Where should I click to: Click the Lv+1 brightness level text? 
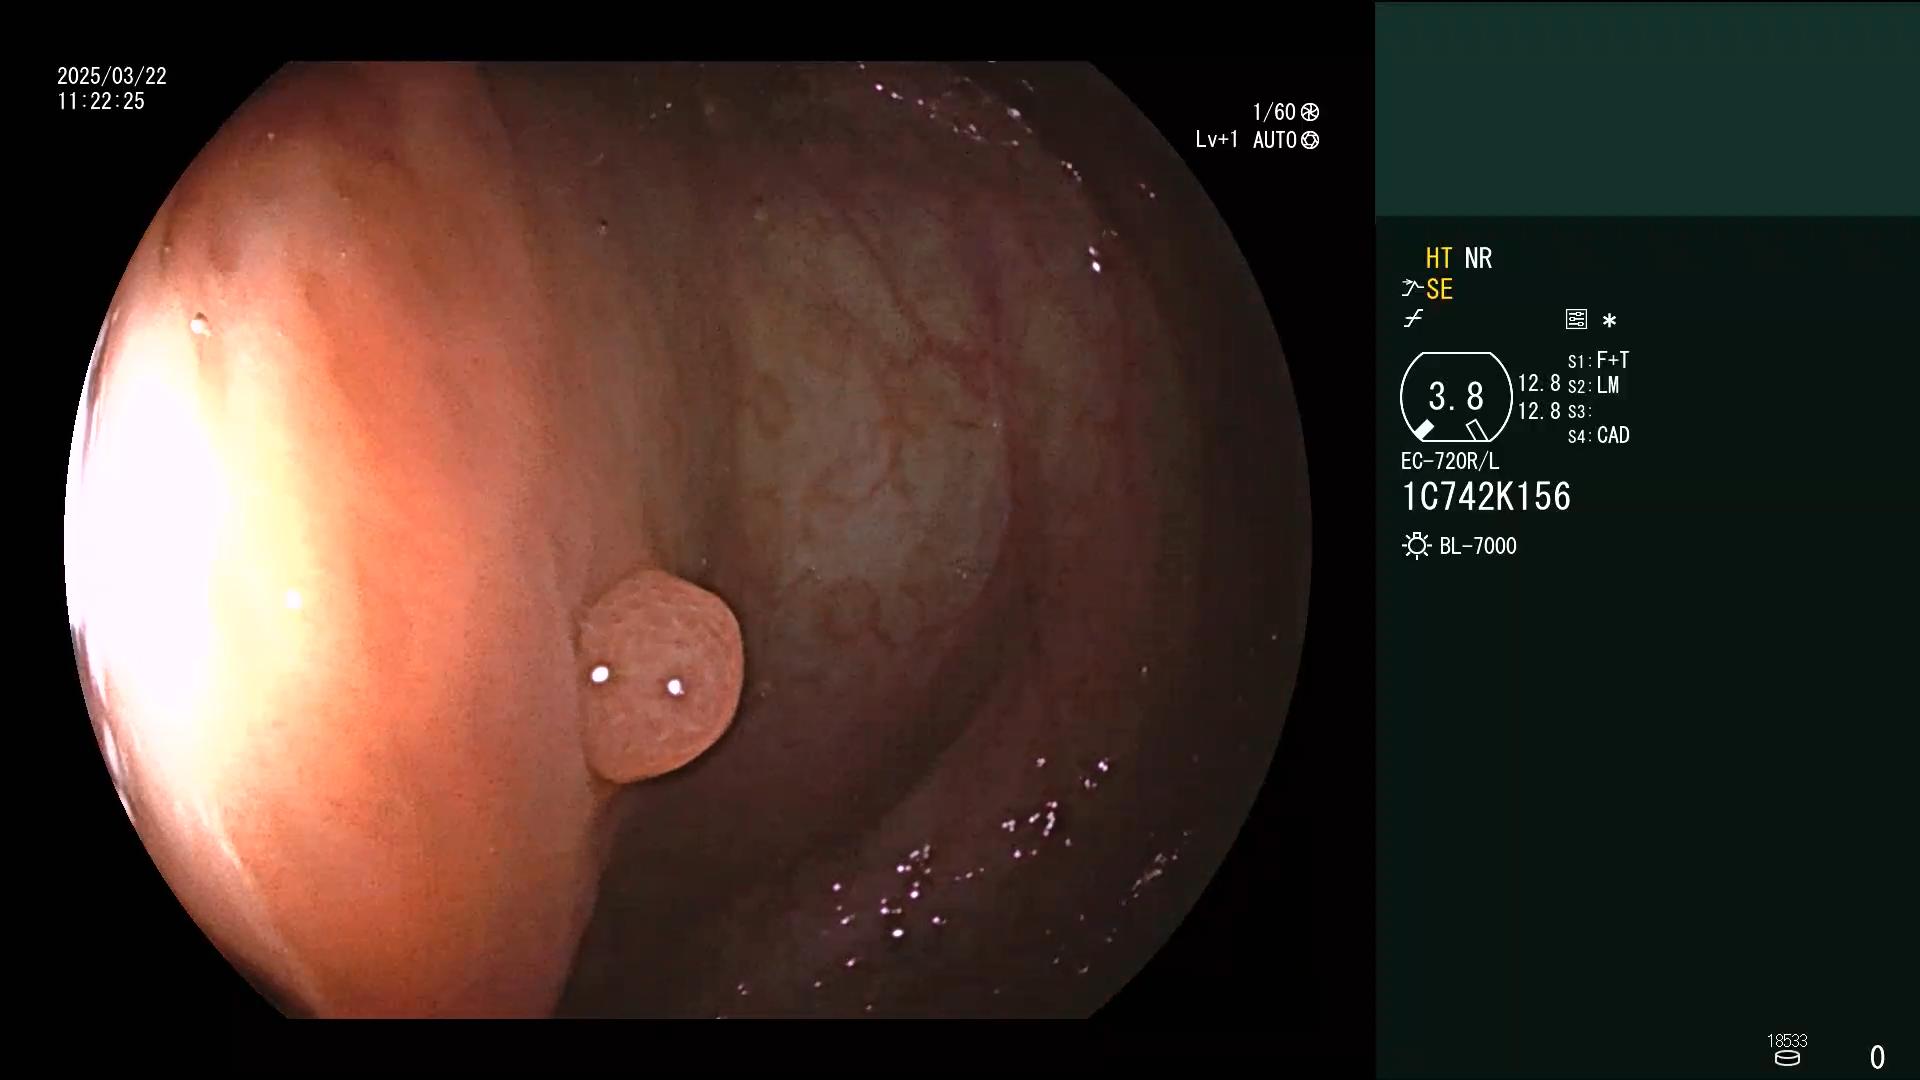1217,140
